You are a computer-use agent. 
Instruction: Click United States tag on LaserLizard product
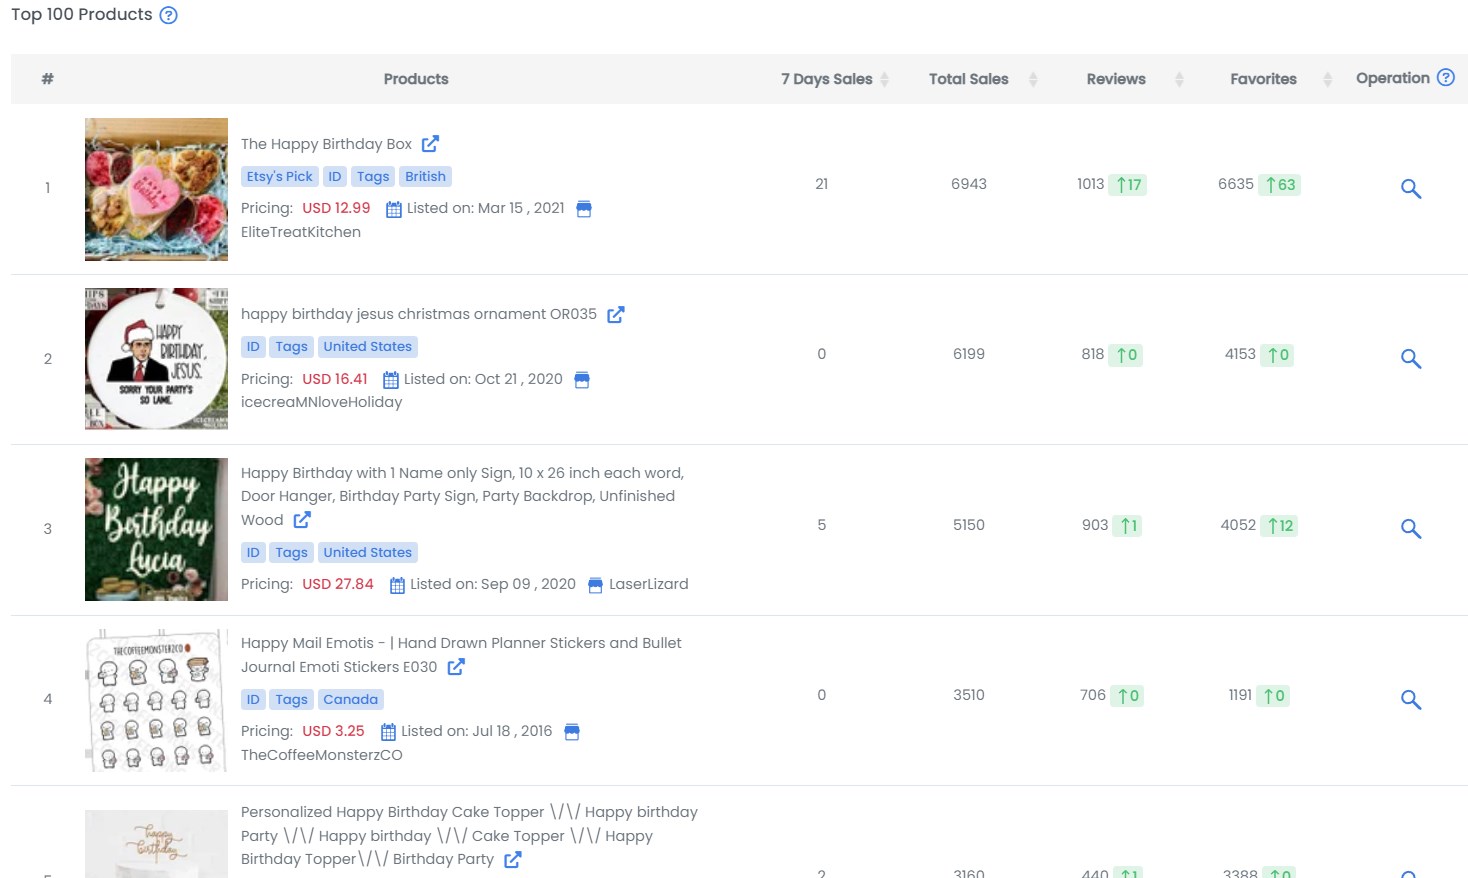click(x=368, y=552)
